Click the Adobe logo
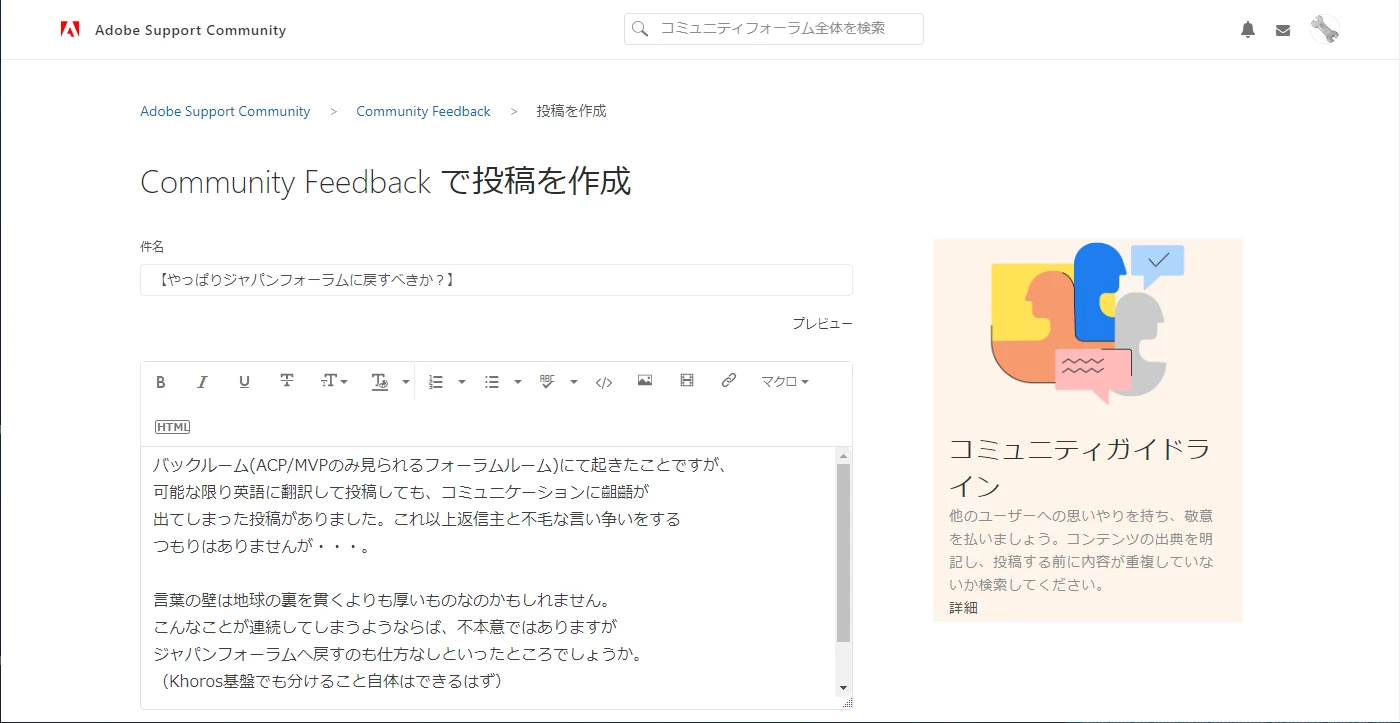The image size is (1400, 723). coord(70,29)
